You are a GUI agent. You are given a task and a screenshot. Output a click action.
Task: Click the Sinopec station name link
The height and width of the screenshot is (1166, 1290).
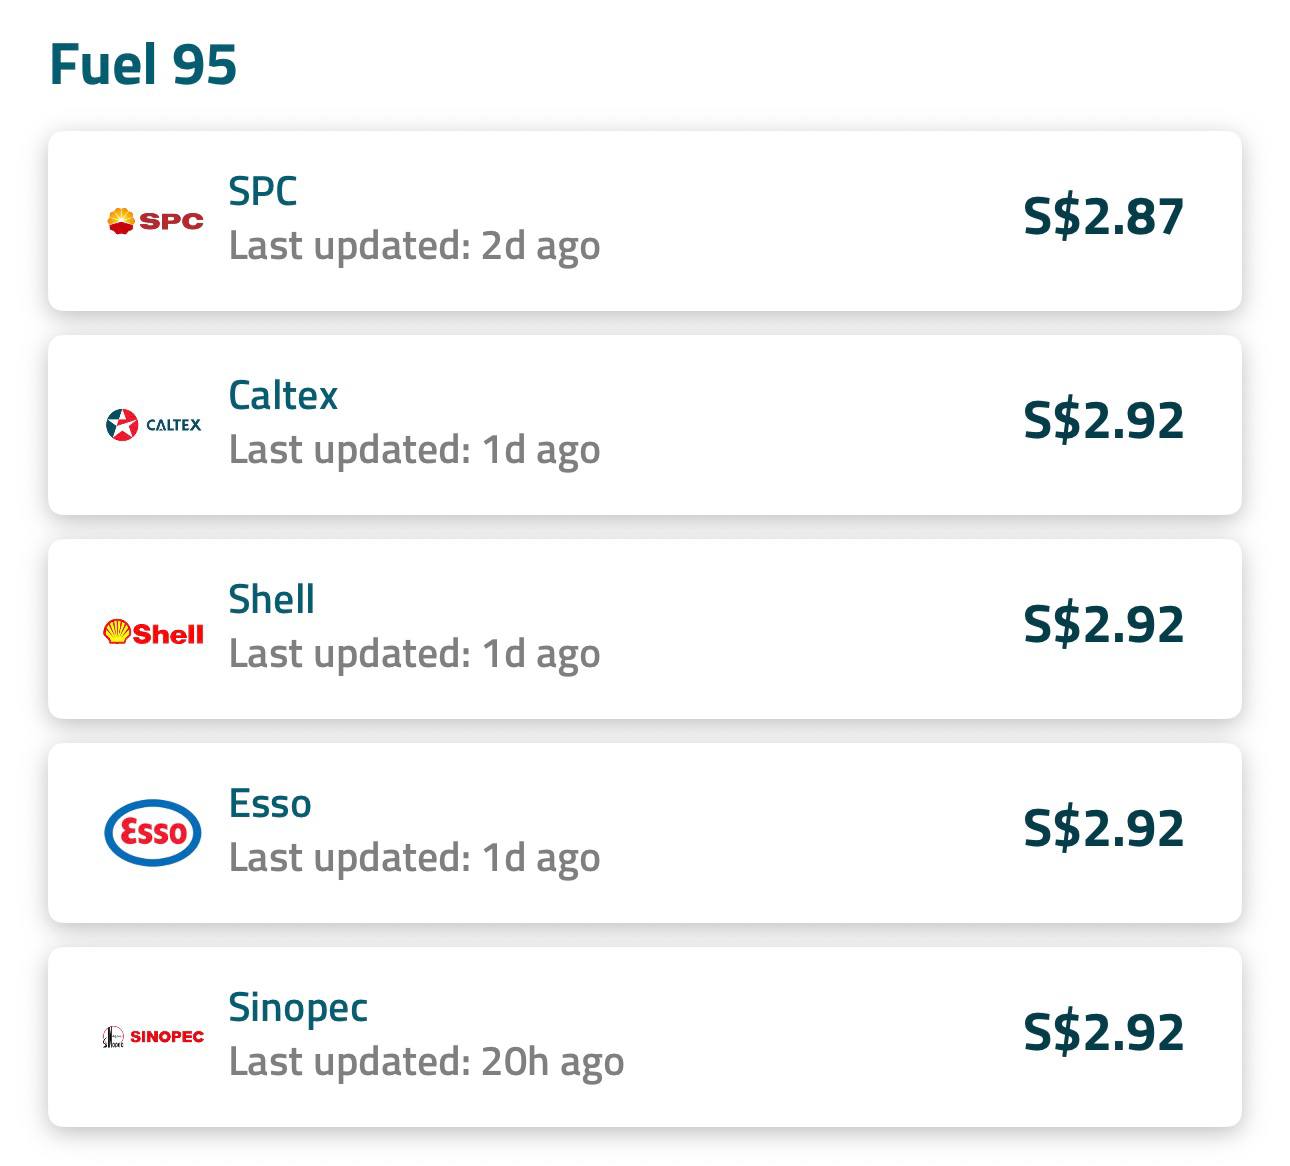coord(299,1008)
